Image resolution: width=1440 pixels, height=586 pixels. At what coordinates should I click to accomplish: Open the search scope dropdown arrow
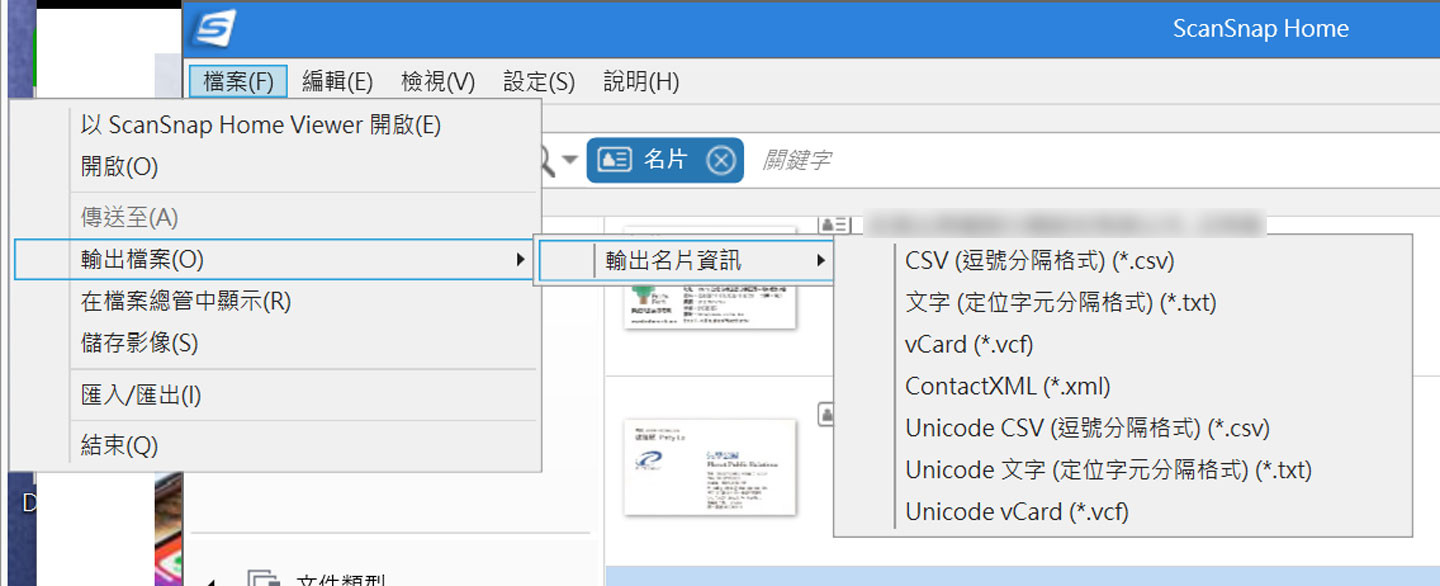click(x=570, y=160)
